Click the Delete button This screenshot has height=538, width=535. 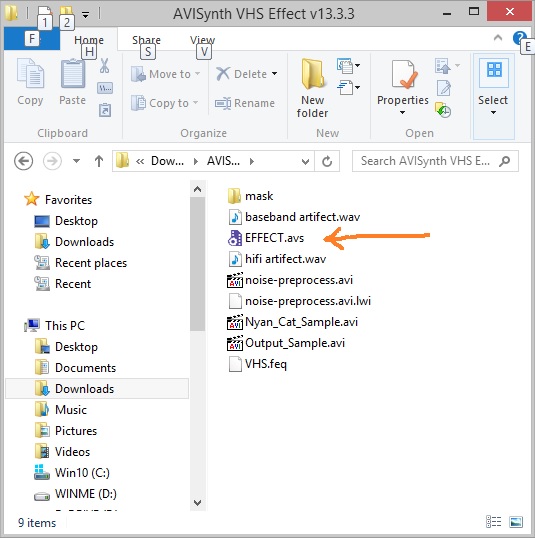coord(242,74)
